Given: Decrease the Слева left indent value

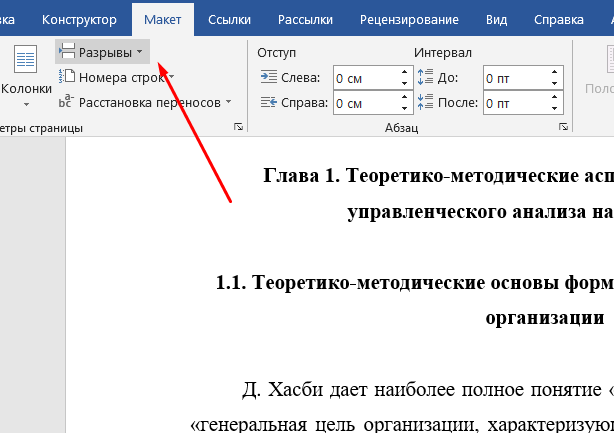Looking at the screenshot, I should (x=405, y=83).
